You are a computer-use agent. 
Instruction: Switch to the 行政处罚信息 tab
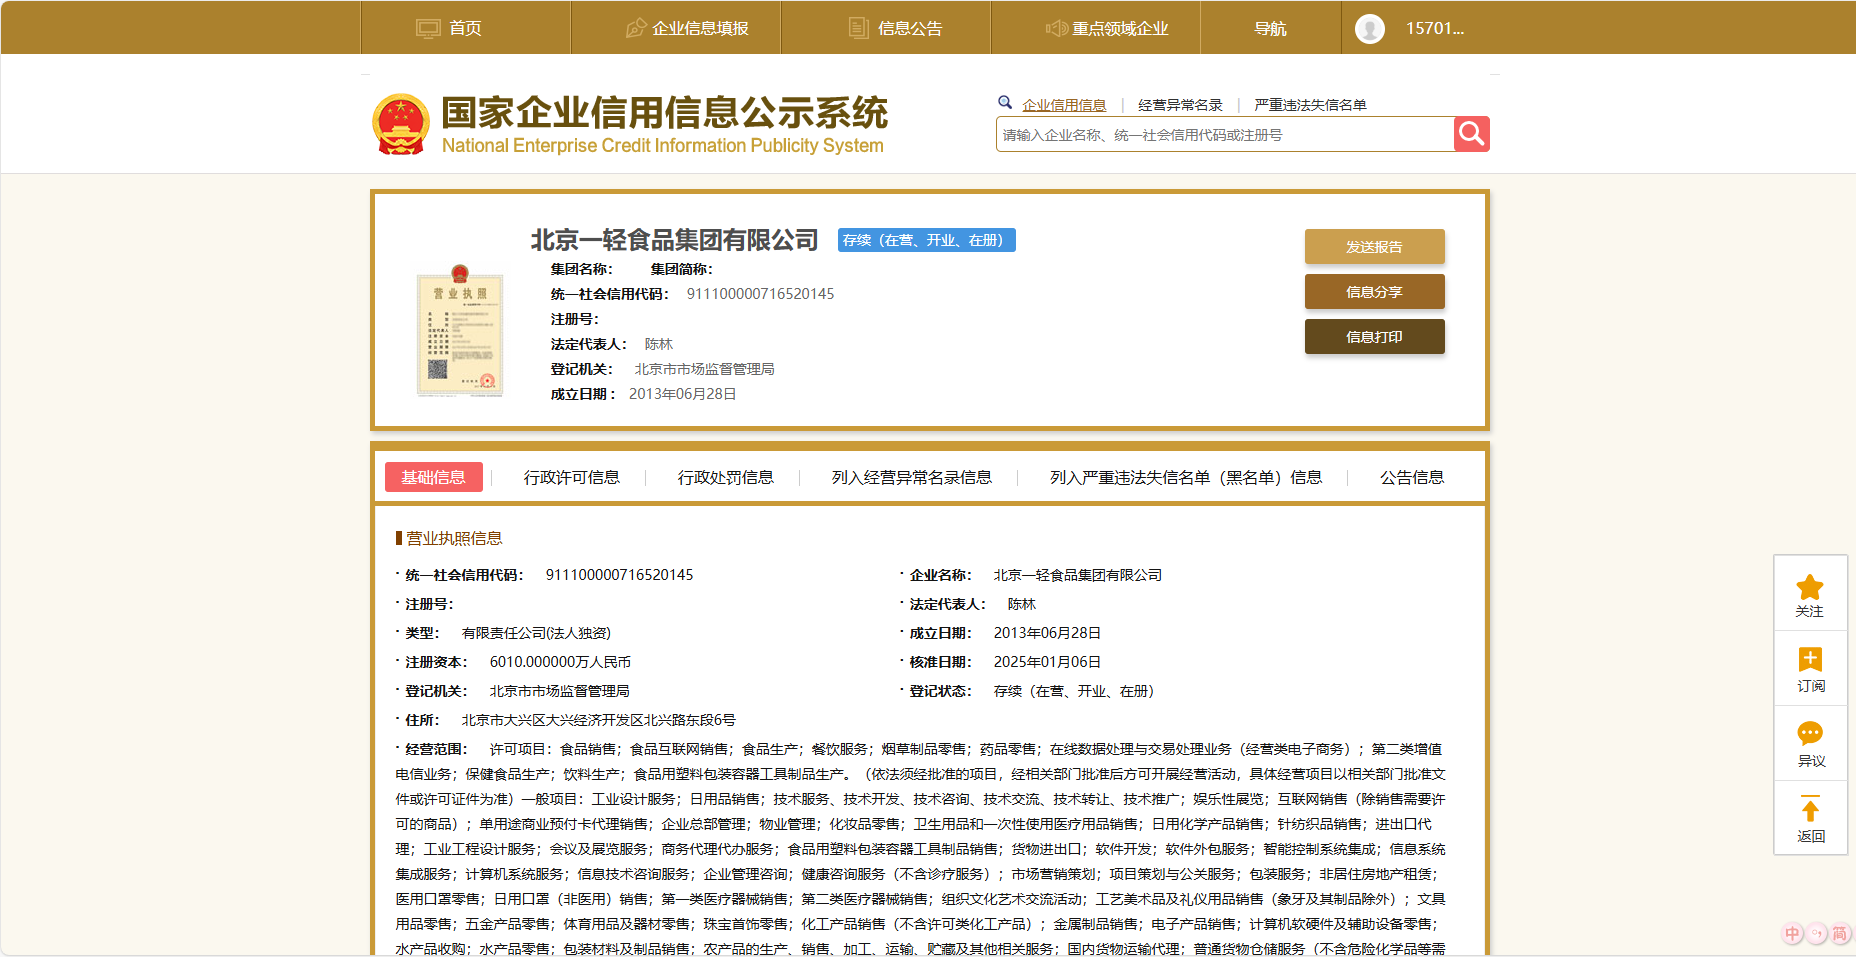[726, 477]
